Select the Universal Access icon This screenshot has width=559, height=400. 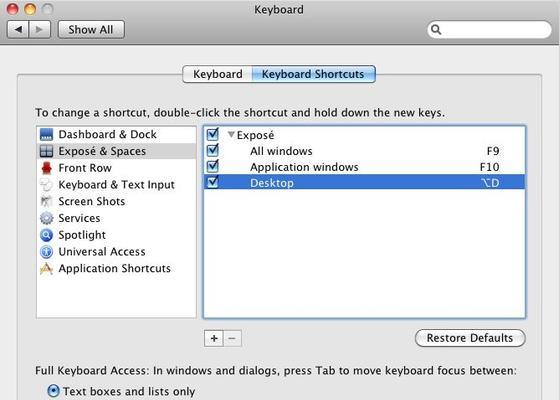click(46, 252)
